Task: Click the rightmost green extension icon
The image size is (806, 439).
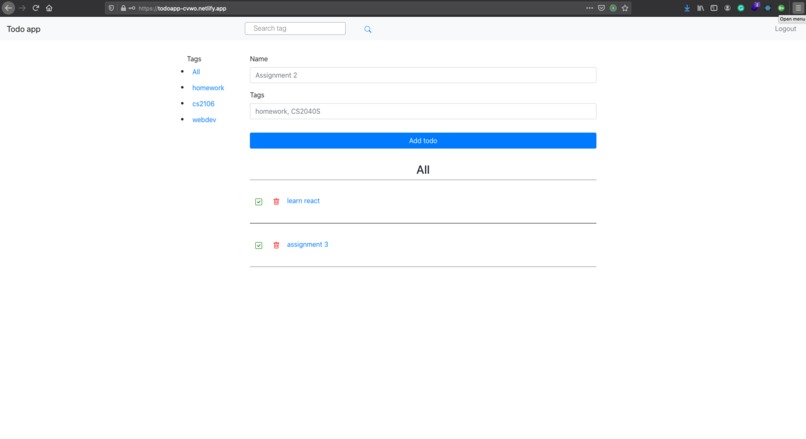Action: (781, 8)
